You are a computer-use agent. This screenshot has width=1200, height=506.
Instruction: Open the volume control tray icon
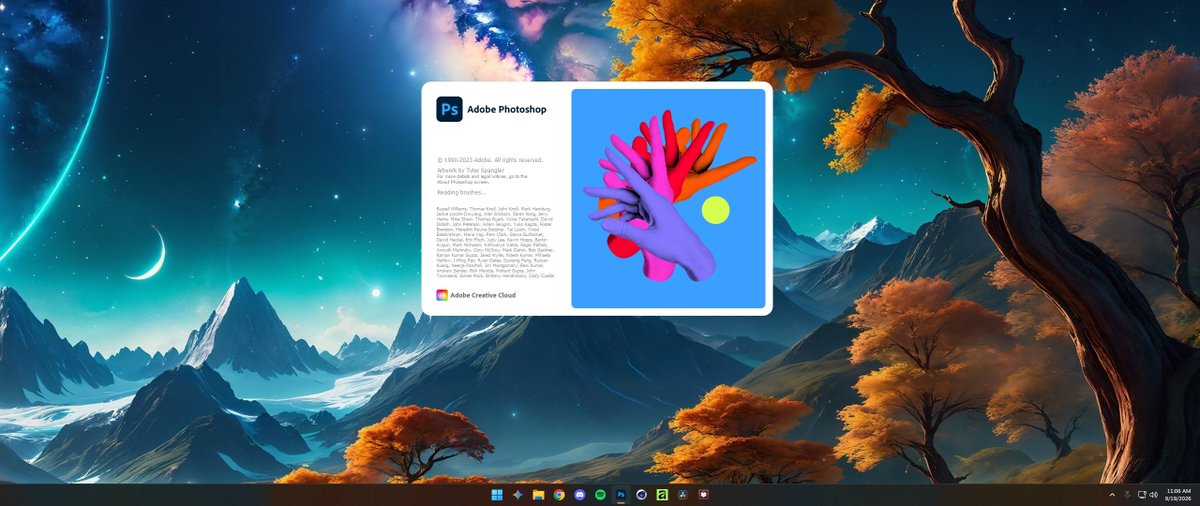point(1153,495)
